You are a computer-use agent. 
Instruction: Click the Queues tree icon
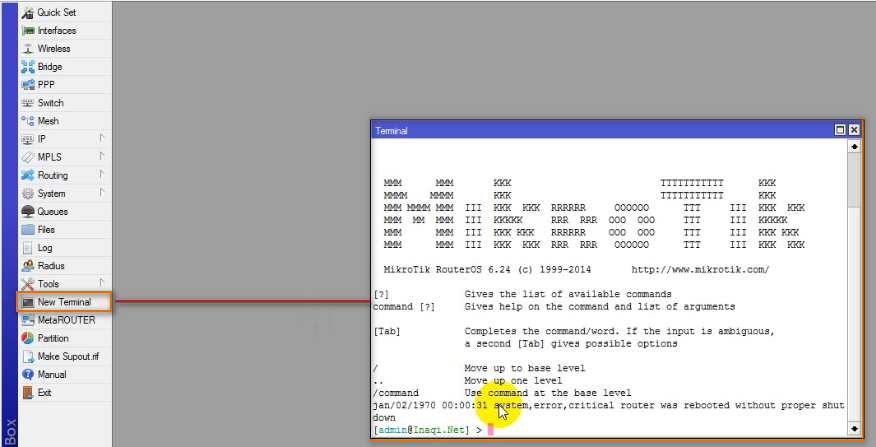coord(27,211)
